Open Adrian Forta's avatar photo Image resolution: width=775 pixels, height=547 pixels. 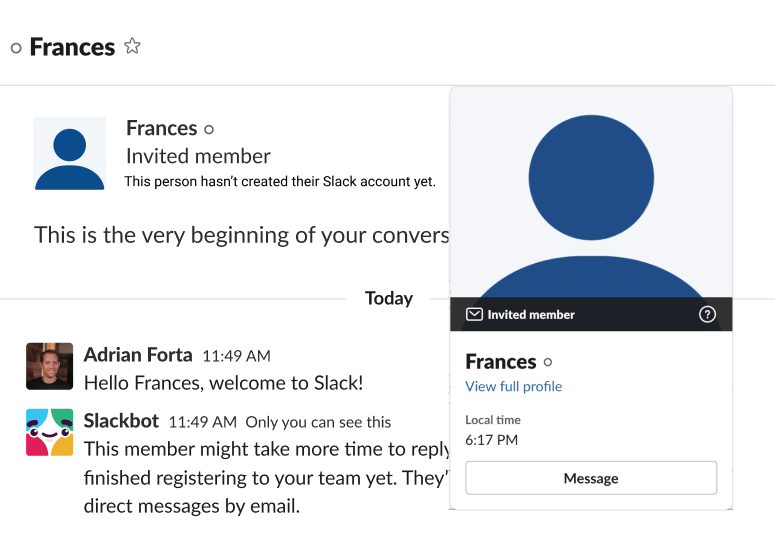(x=49, y=366)
